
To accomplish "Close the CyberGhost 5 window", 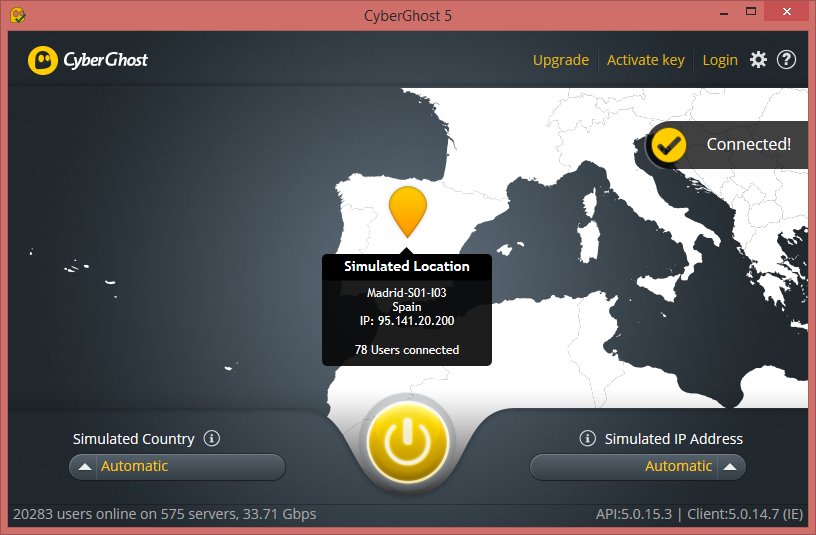I will [x=787, y=12].
